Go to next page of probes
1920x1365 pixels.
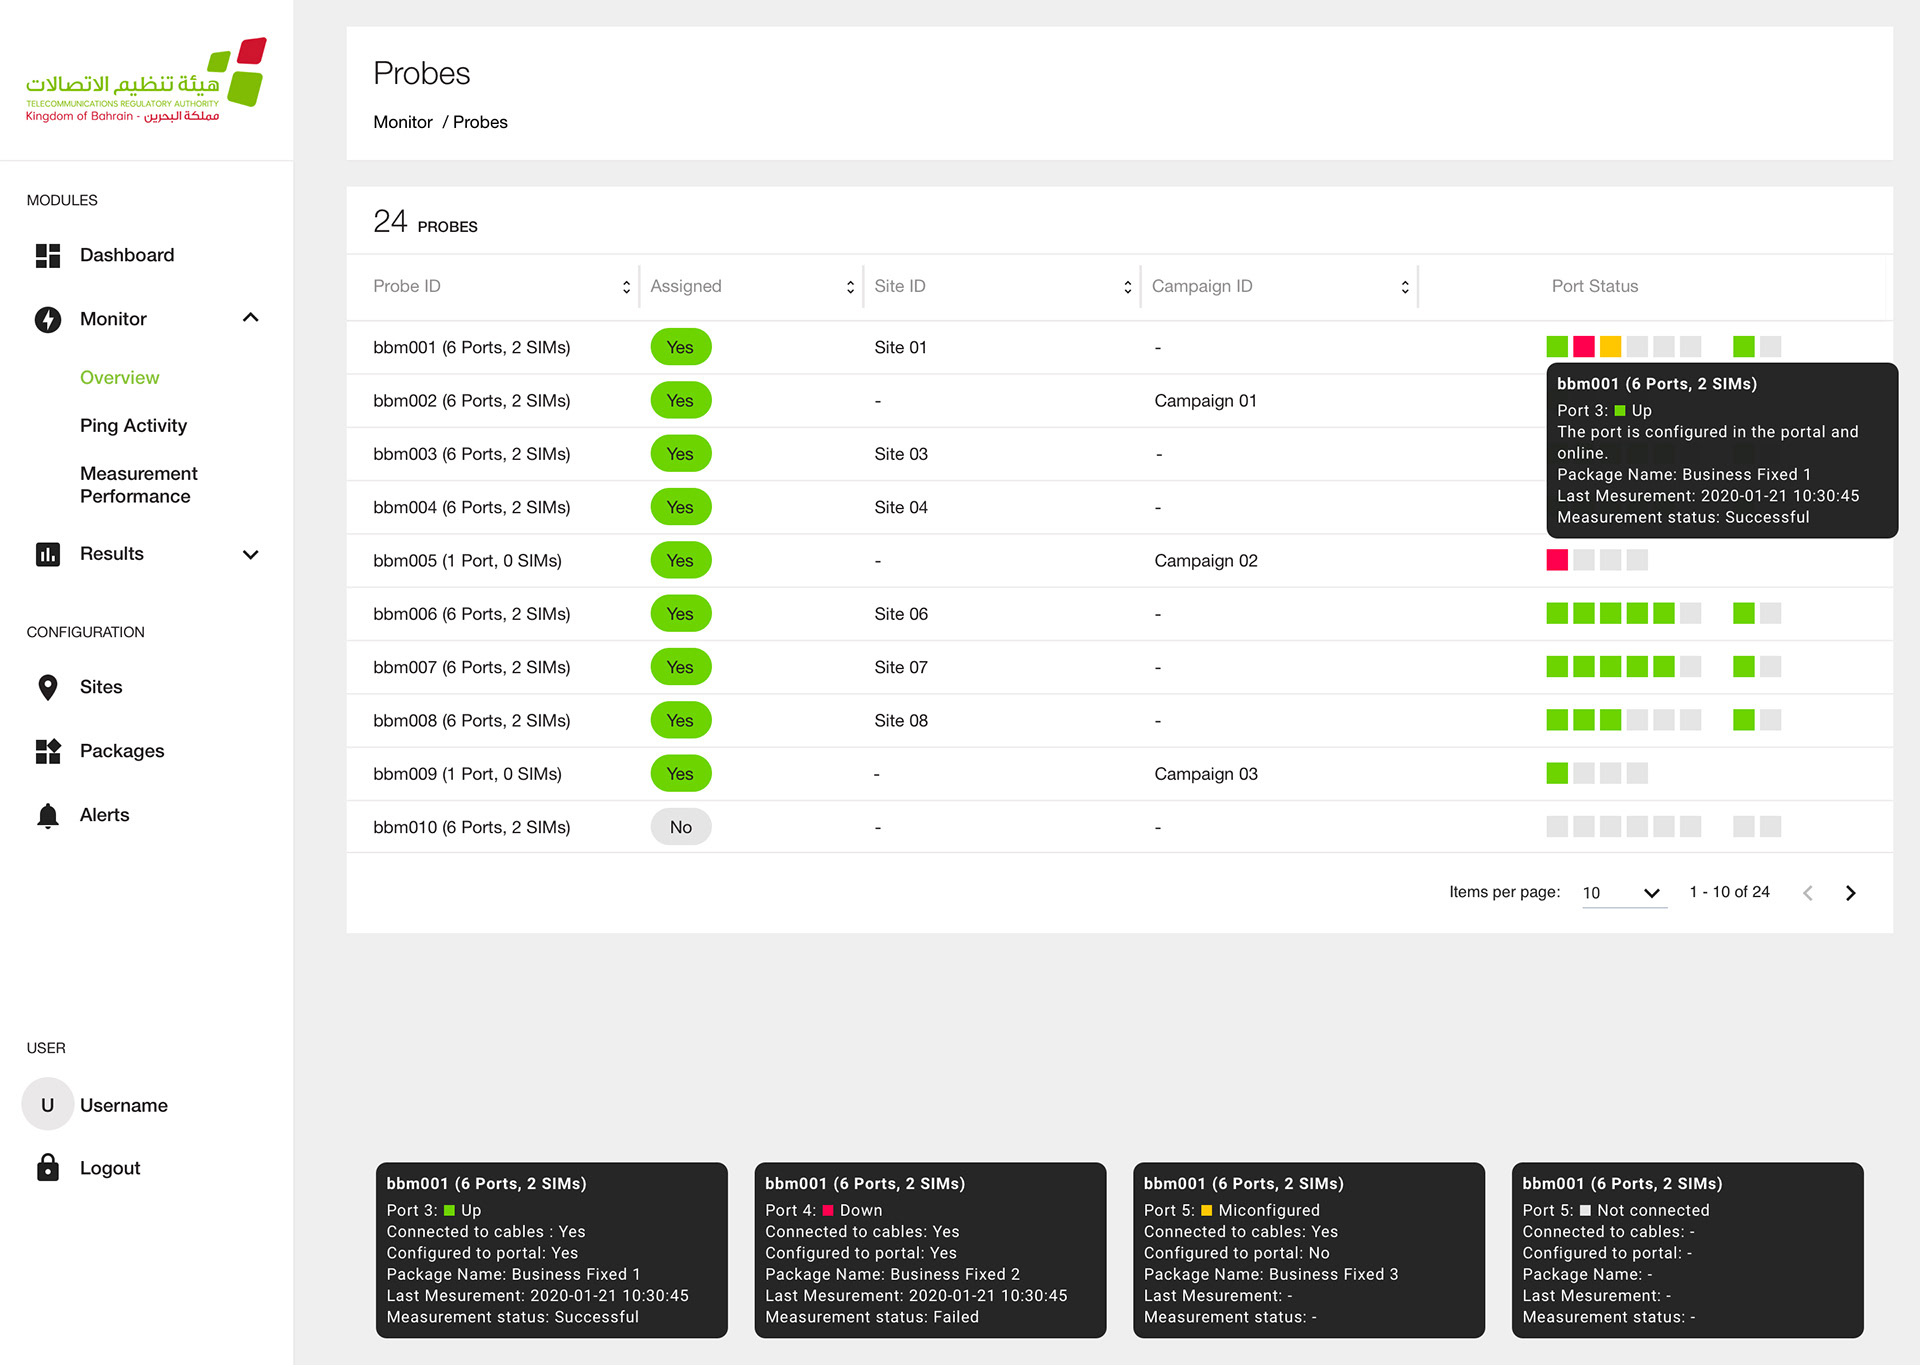(1850, 893)
